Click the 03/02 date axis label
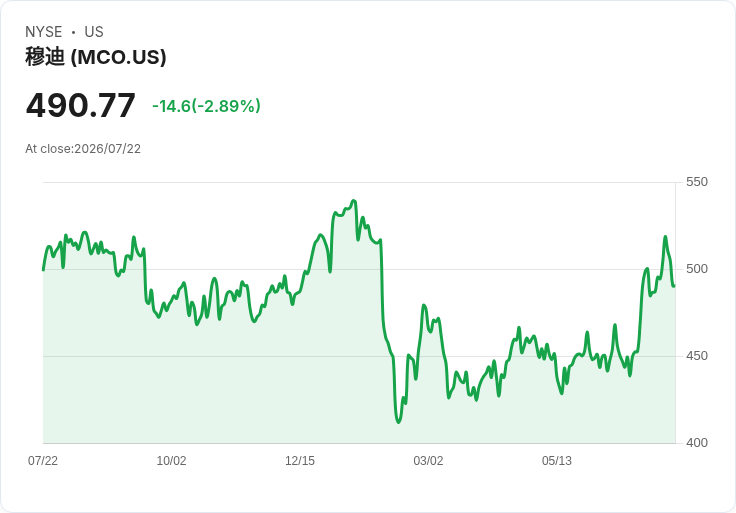 pos(428,460)
